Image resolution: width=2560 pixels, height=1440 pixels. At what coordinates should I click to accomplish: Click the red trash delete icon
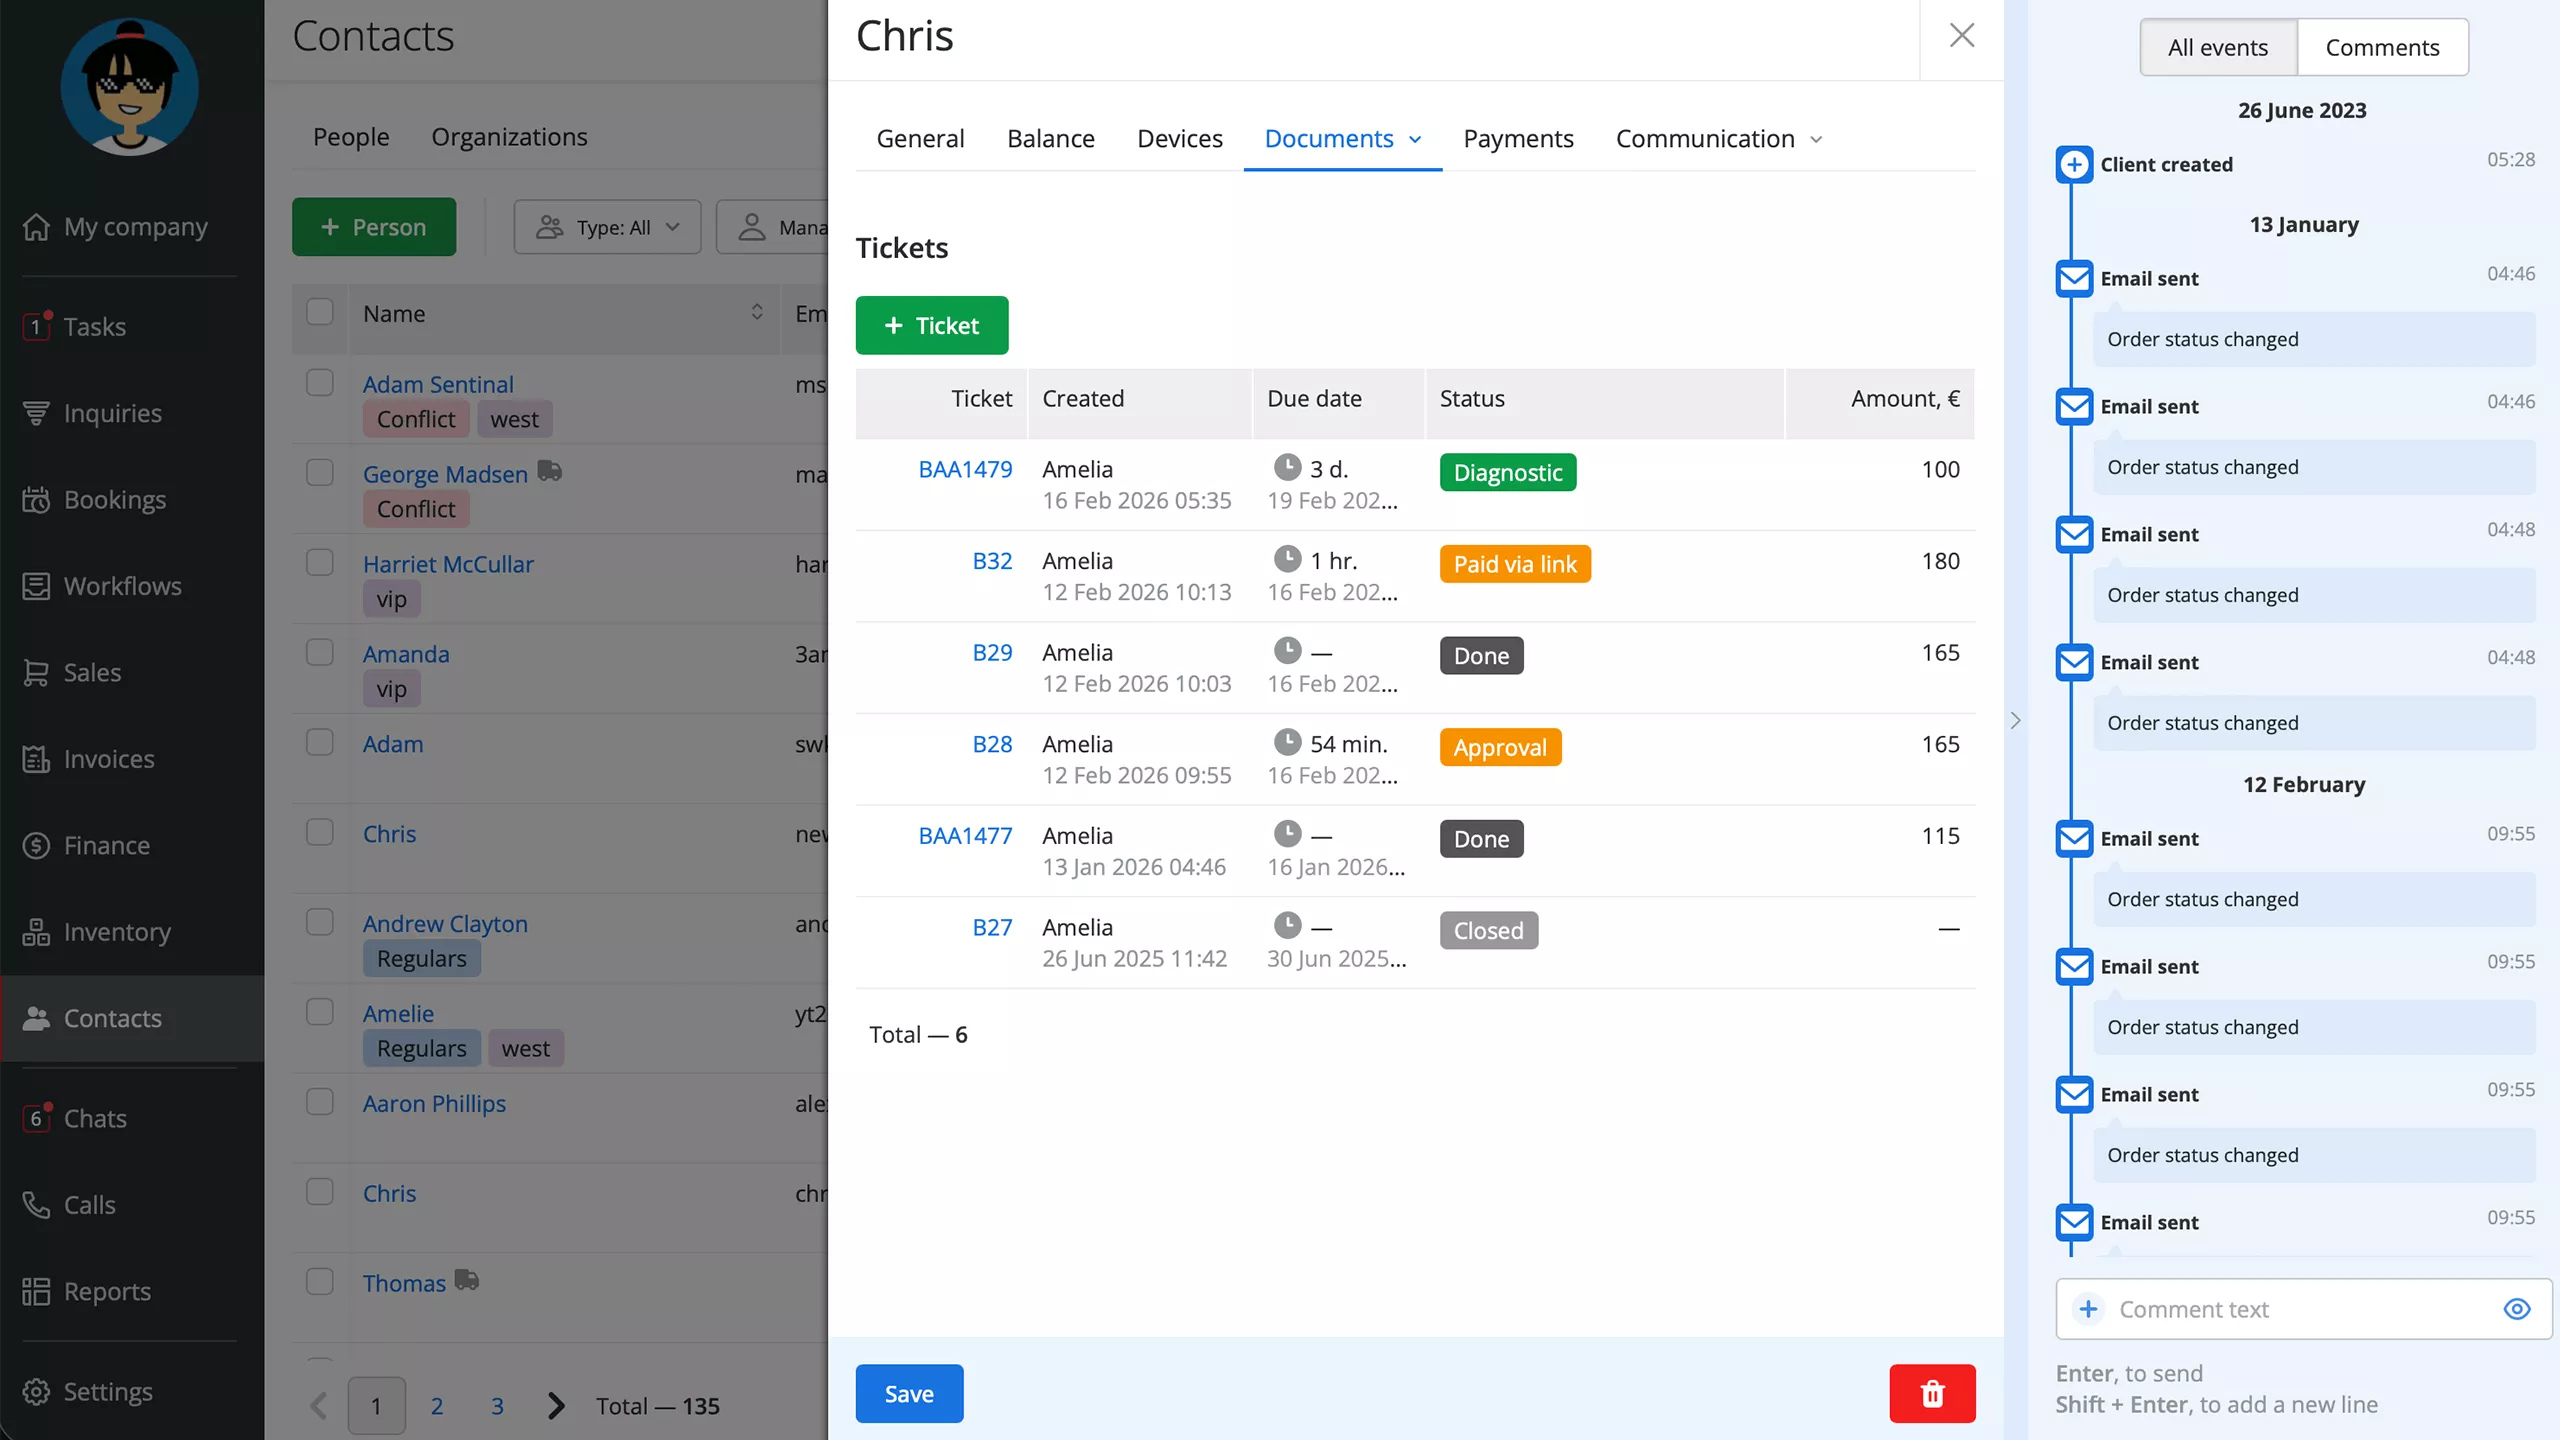(1931, 1393)
